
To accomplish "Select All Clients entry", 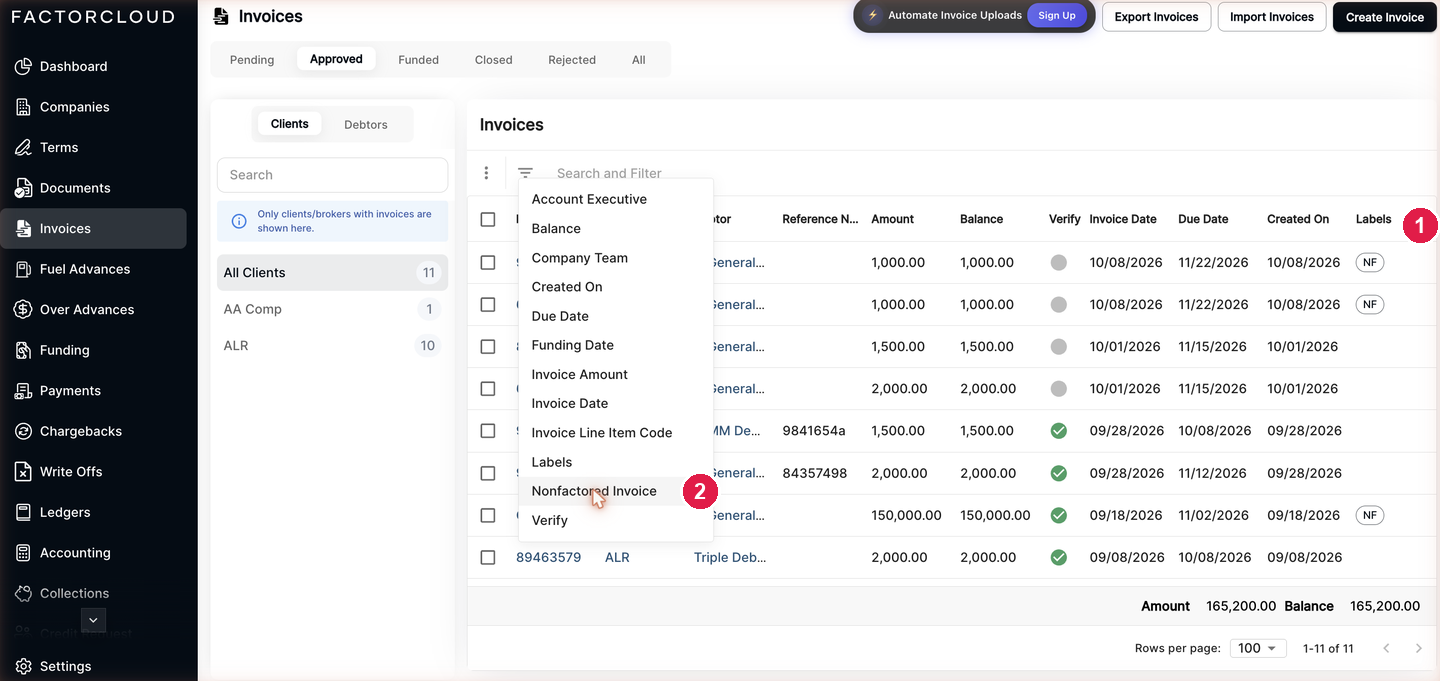I will click(x=332, y=272).
